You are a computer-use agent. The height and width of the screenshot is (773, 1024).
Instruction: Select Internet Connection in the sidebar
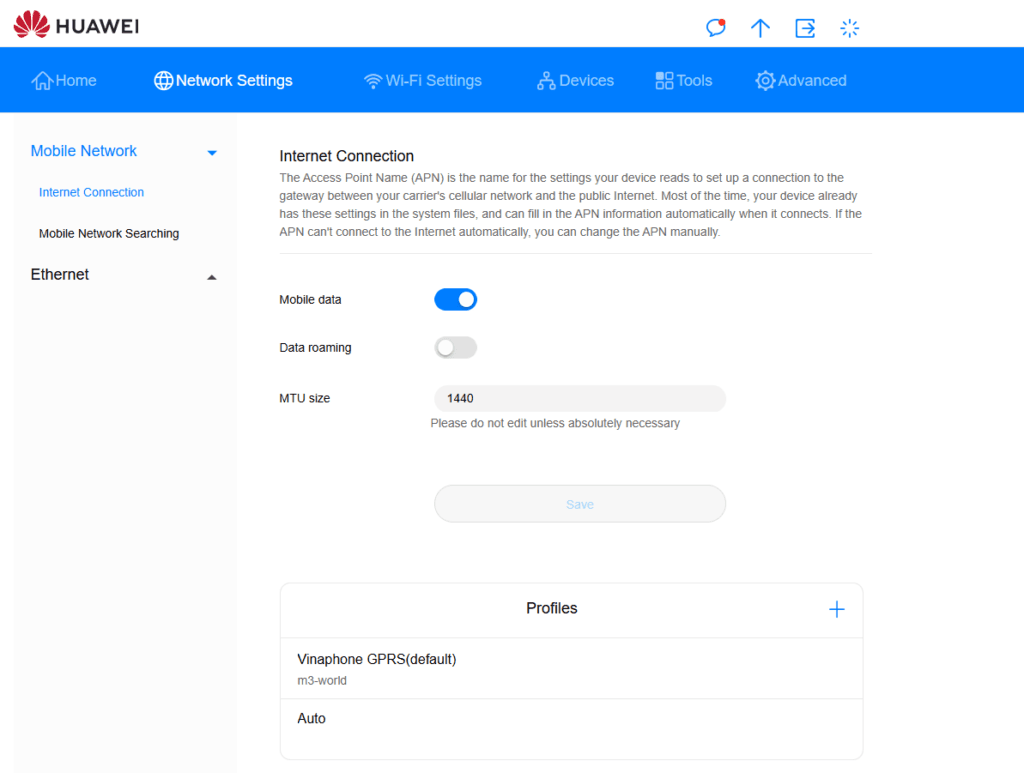(91, 192)
